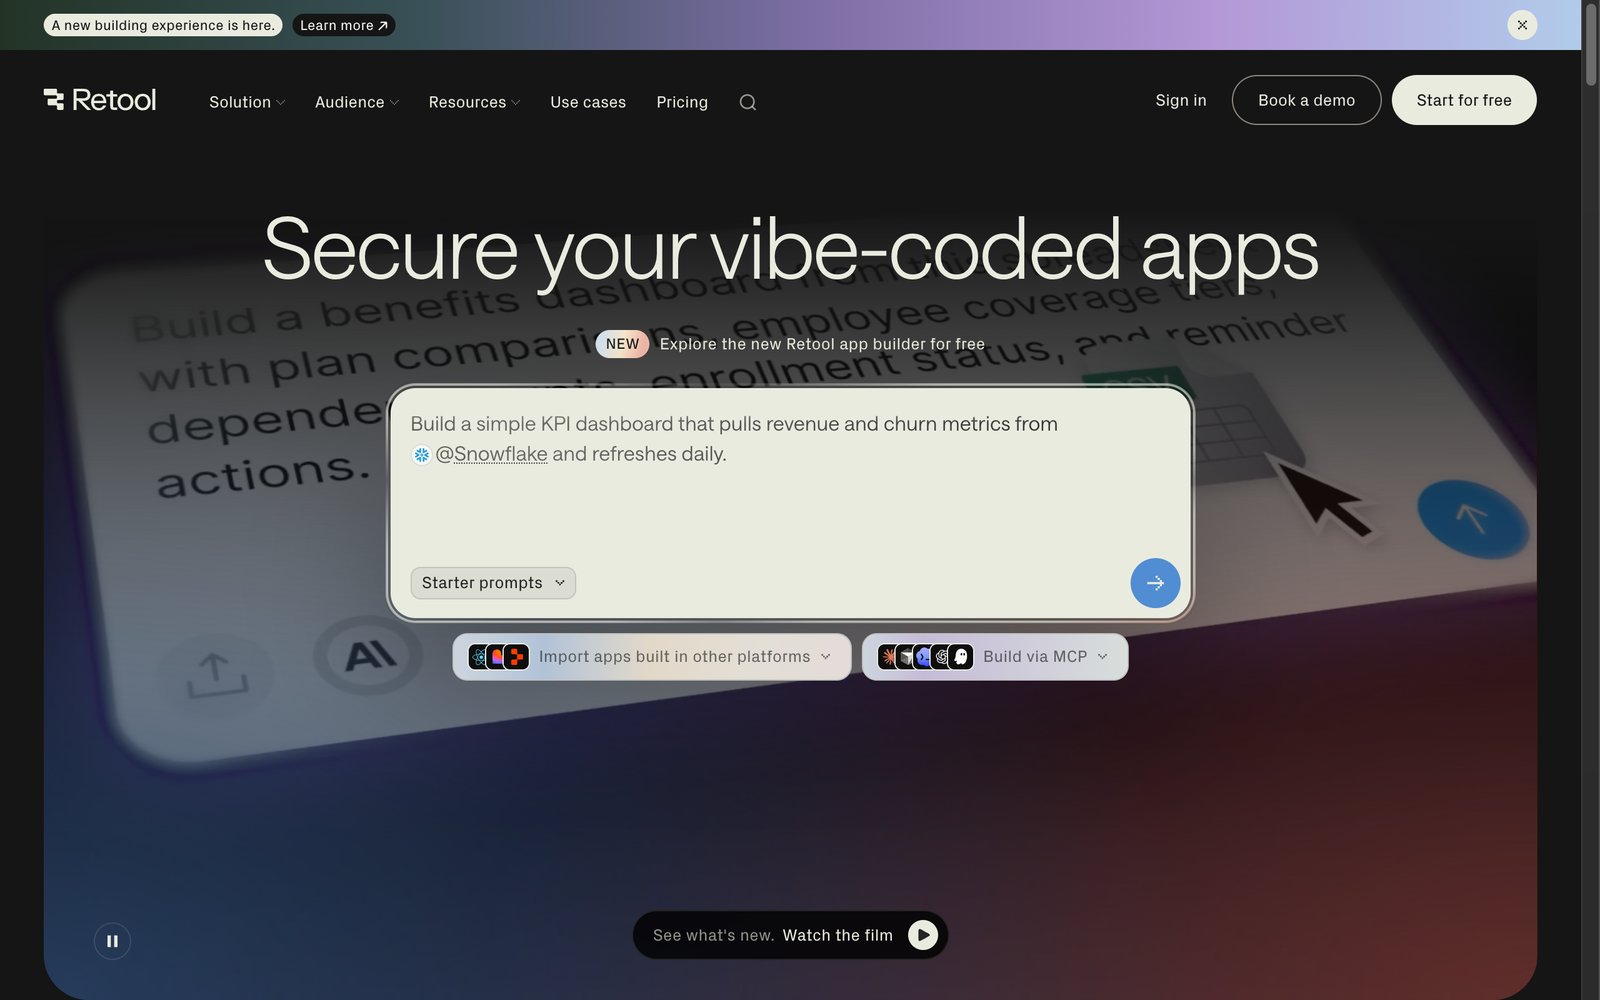Play the film using the white play icon

(923, 935)
